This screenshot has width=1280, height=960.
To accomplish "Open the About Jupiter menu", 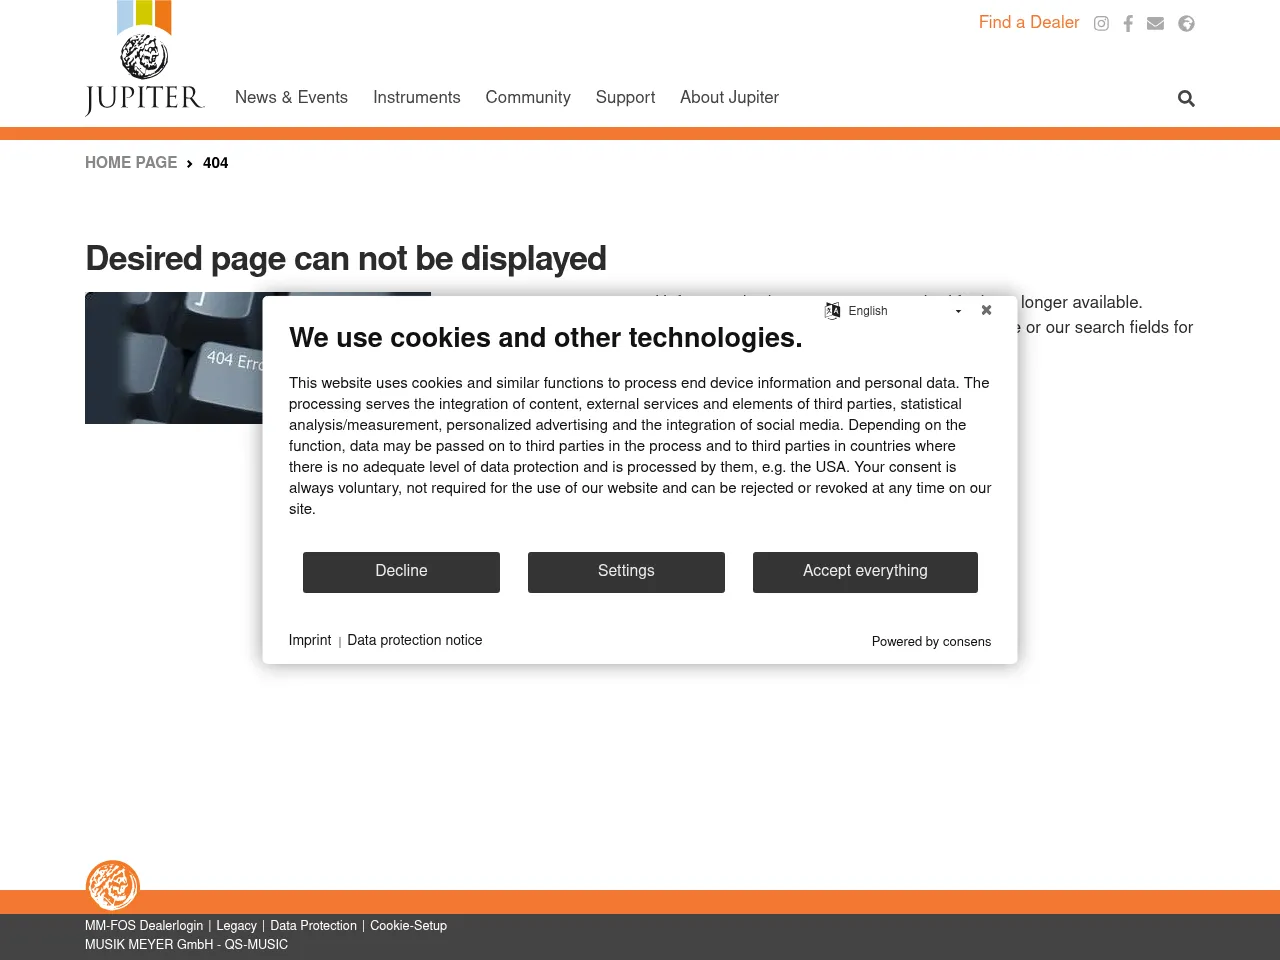I will [x=729, y=97].
